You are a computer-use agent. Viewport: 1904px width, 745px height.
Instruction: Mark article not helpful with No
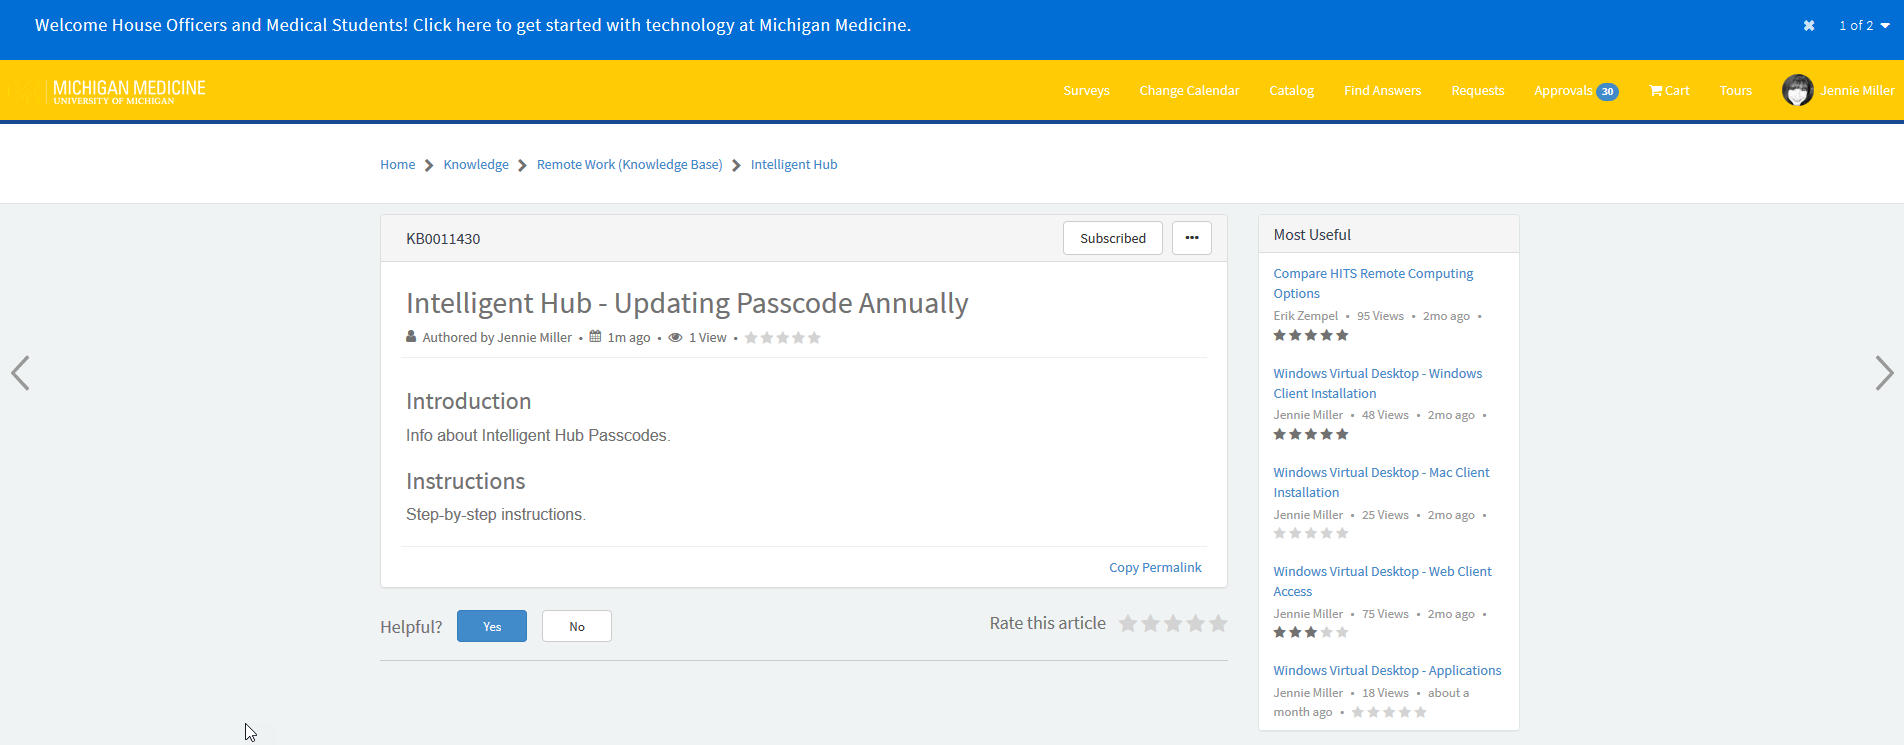click(x=577, y=626)
